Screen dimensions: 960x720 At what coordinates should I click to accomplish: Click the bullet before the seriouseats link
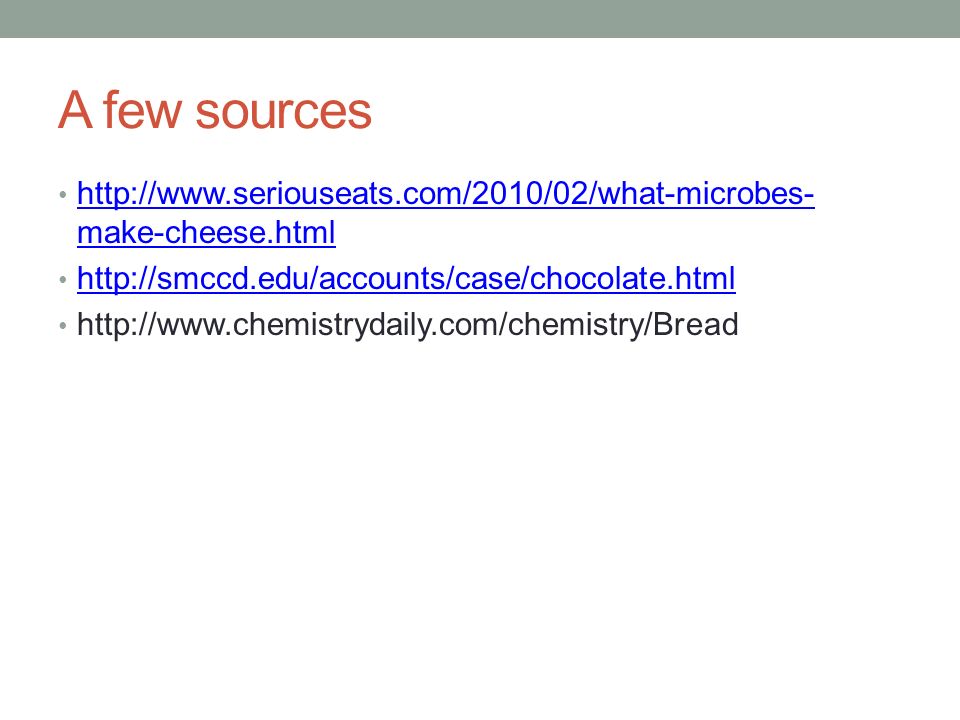[x=63, y=195]
